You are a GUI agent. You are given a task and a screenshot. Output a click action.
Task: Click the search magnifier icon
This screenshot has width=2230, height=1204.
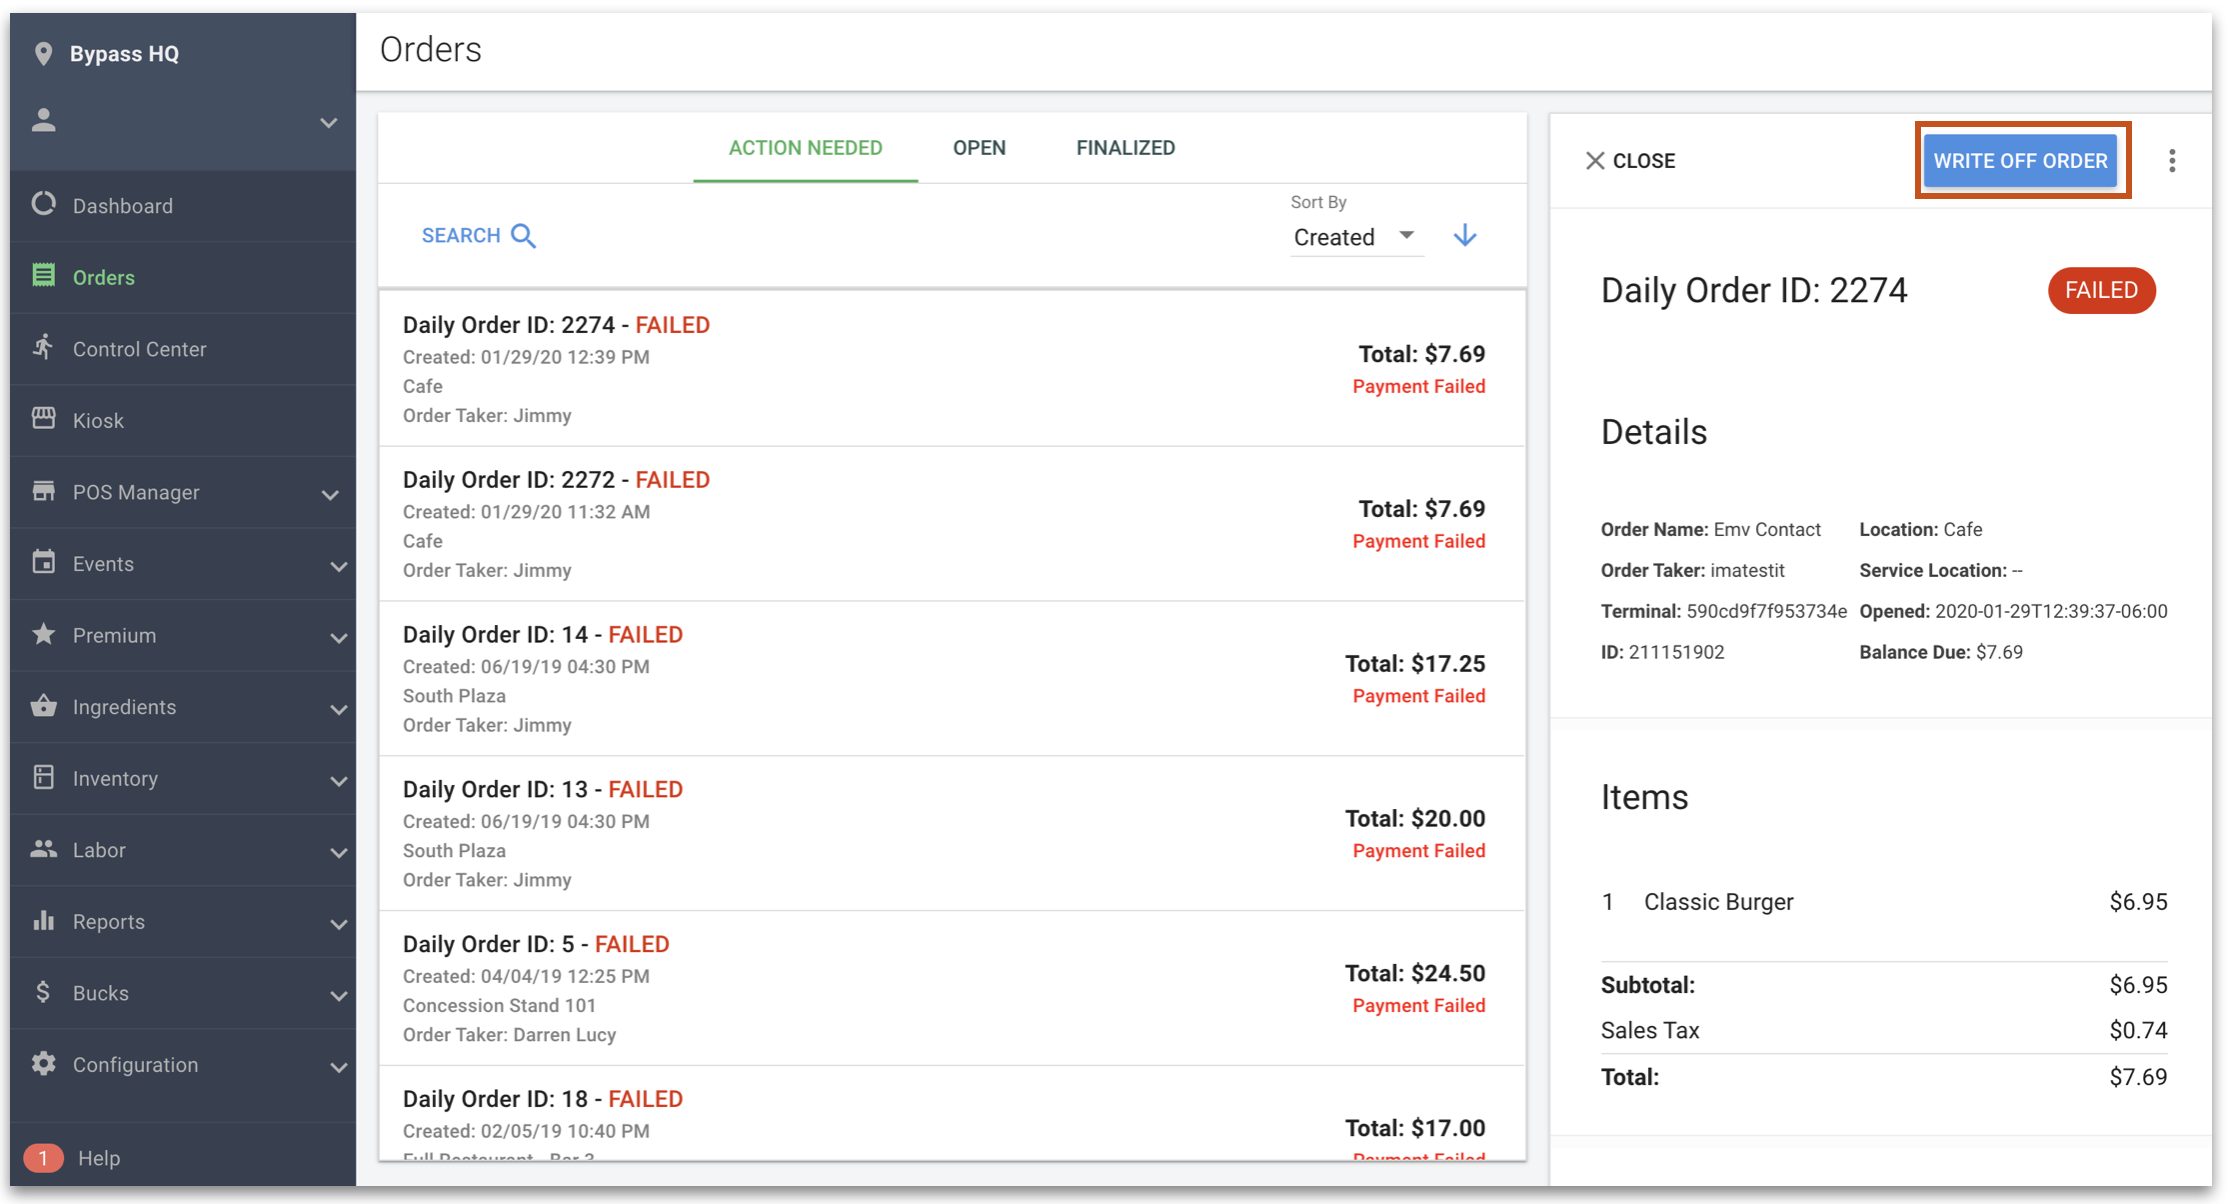click(524, 236)
